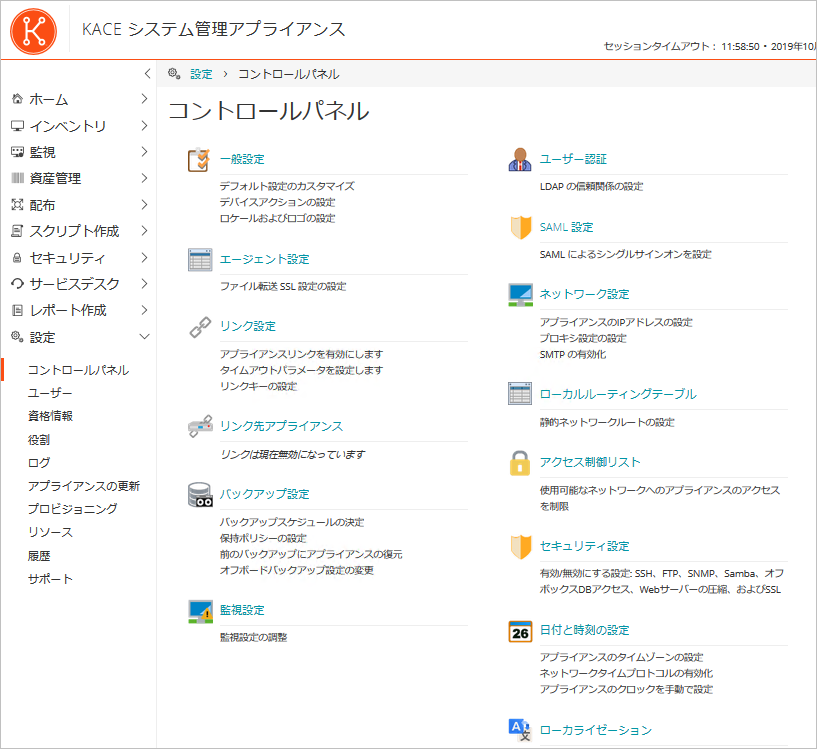Click the リンク先アプライアンス device icon
The image size is (817, 749).
point(200,426)
